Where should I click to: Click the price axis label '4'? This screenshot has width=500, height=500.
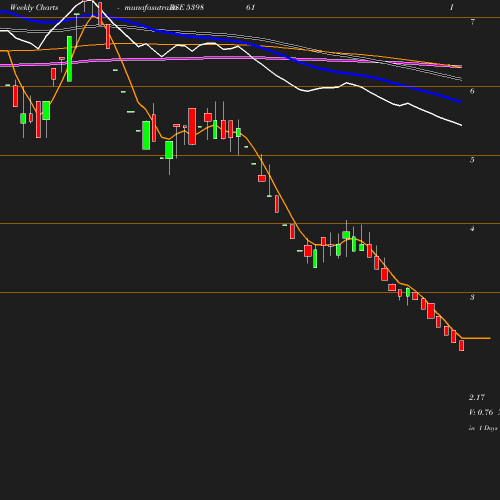[472, 229]
